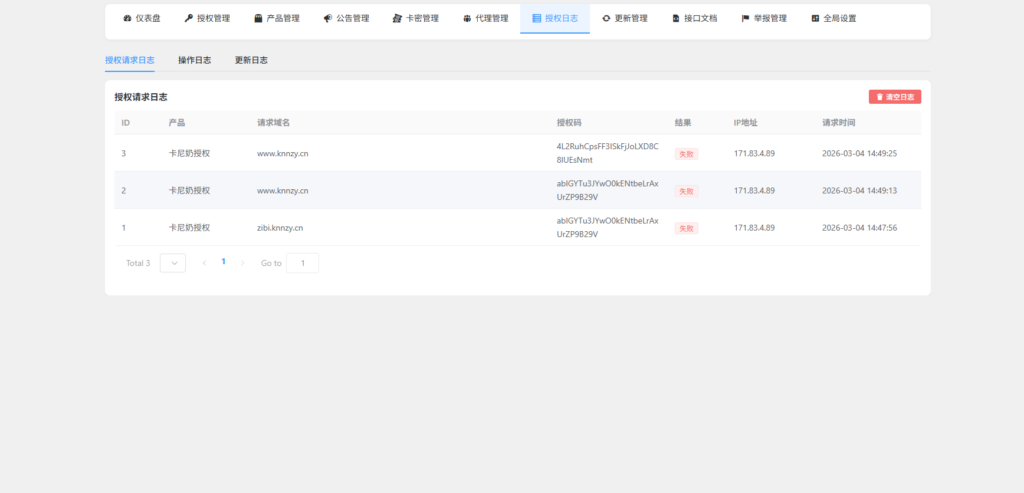The height and width of the screenshot is (493, 1024).
Task: Select the 授权请求日志 tab
Action: click(129, 60)
